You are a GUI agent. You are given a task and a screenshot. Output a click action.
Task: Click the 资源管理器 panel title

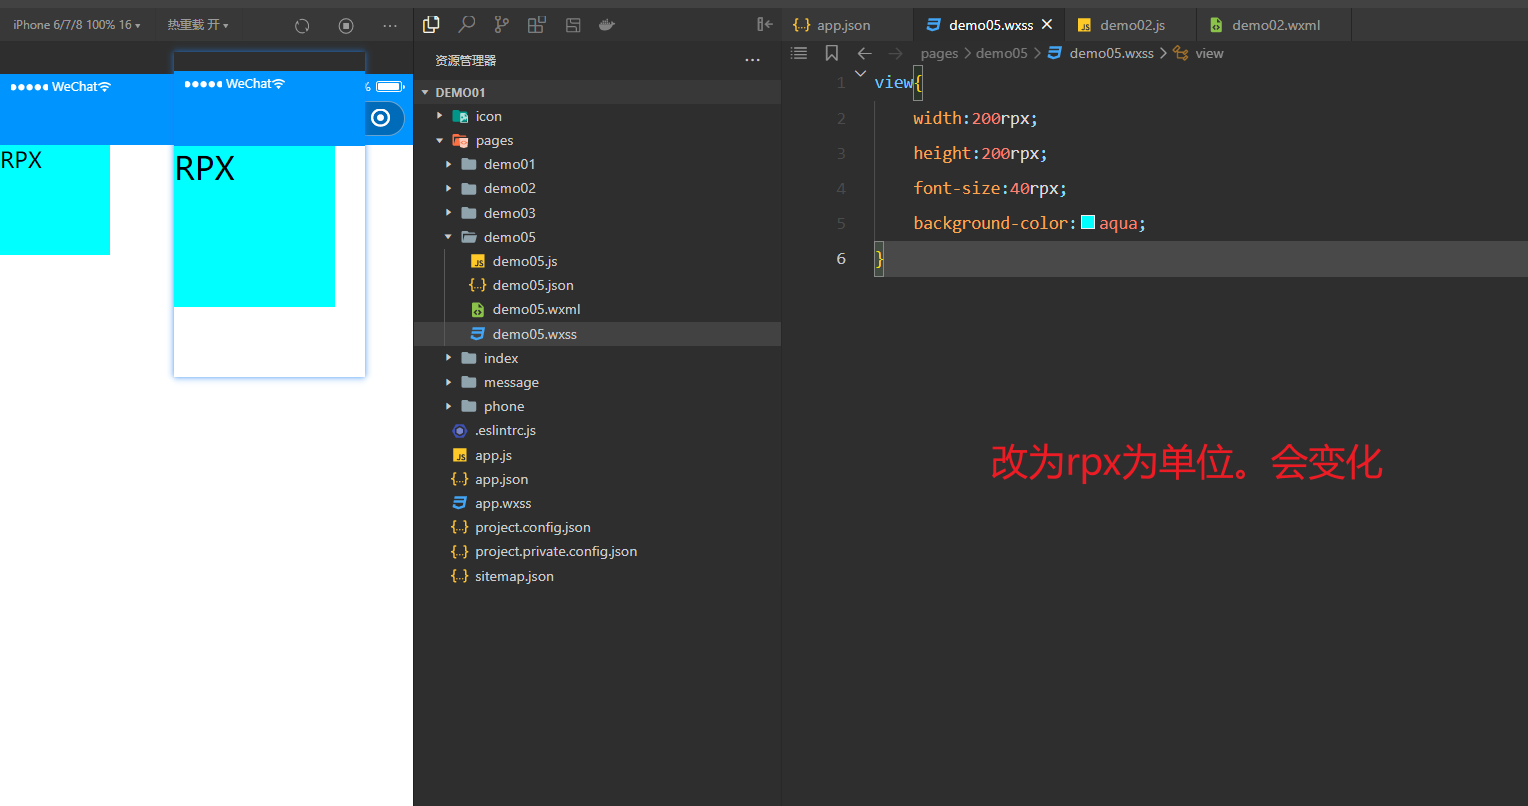pyautogui.click(x=465, y=61)
